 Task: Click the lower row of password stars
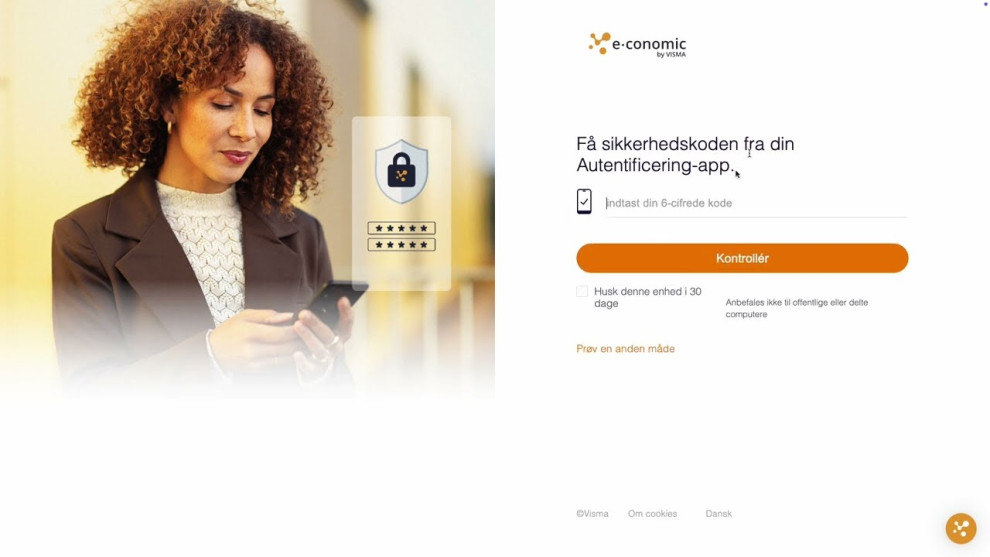click(402, 244)
